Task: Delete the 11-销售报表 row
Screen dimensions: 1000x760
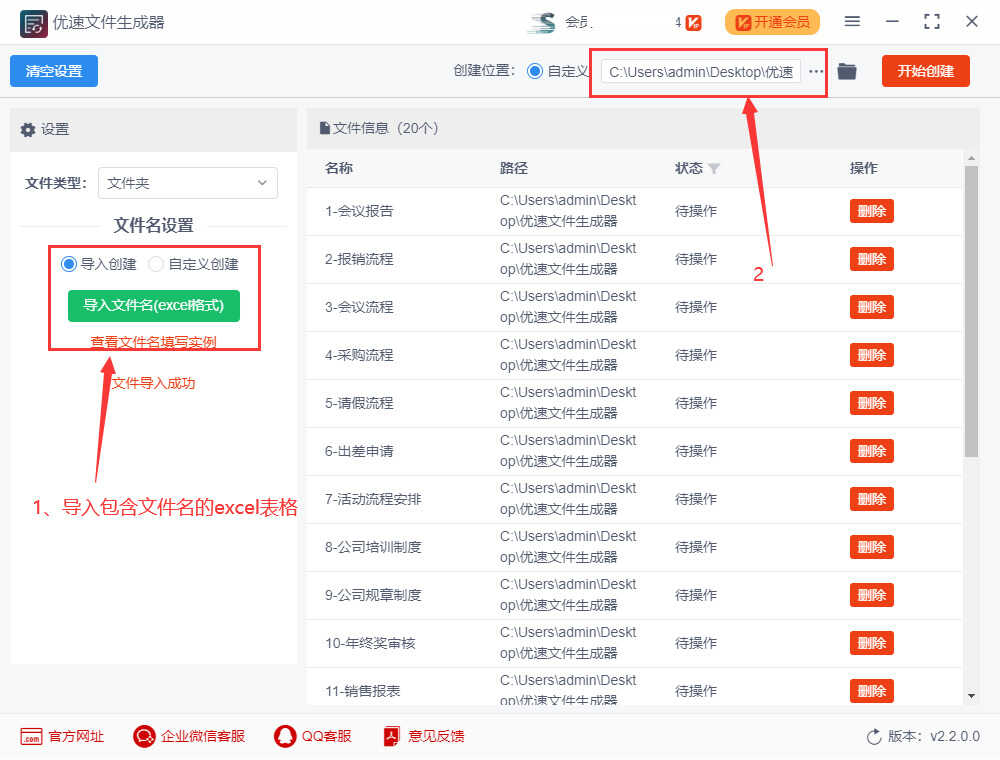Action: (871, 691)
